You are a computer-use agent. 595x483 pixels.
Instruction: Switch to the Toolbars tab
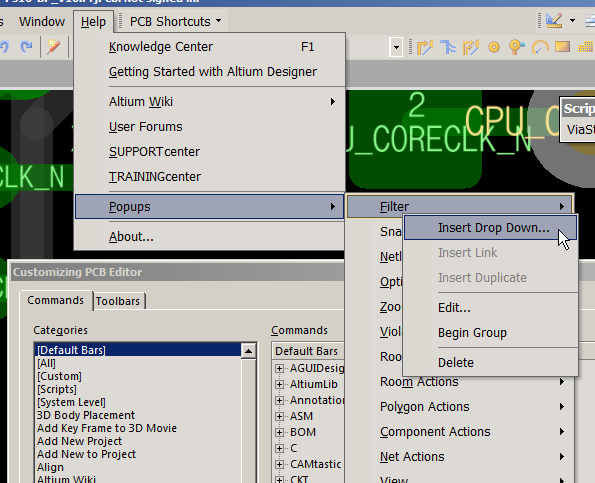(x=118, y=301)
